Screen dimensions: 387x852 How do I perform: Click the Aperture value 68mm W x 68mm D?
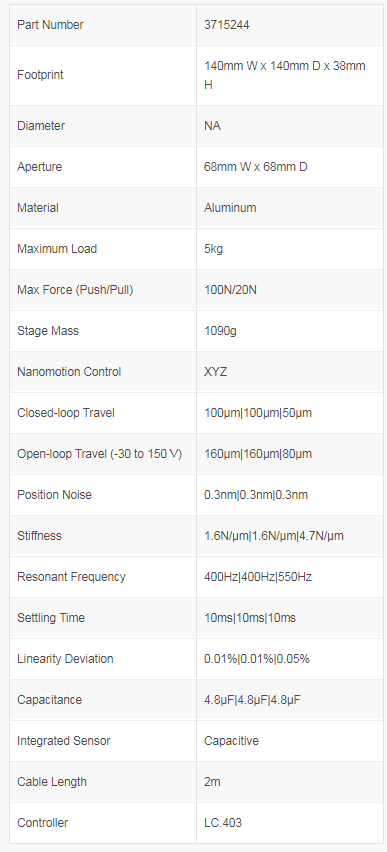tap(255, 167)
